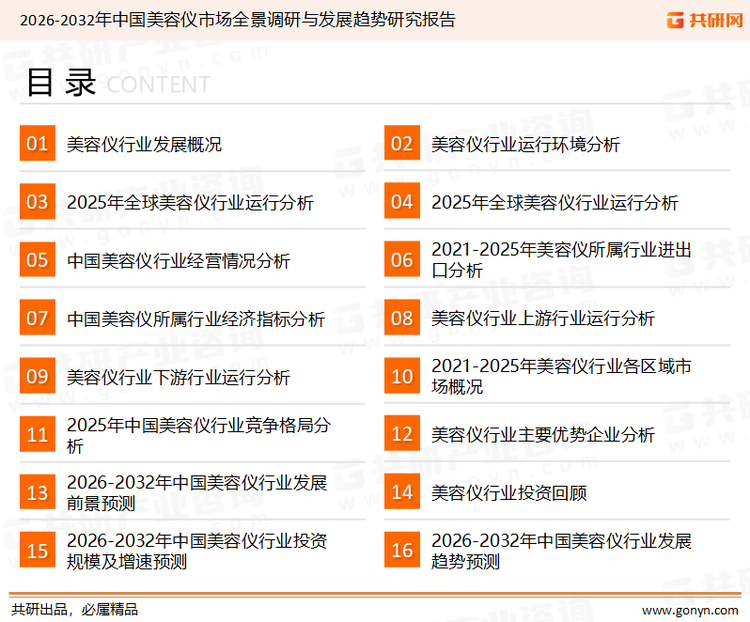Select the orange 15 number badge
750x622 pixels.
click(x=37, y=551)
